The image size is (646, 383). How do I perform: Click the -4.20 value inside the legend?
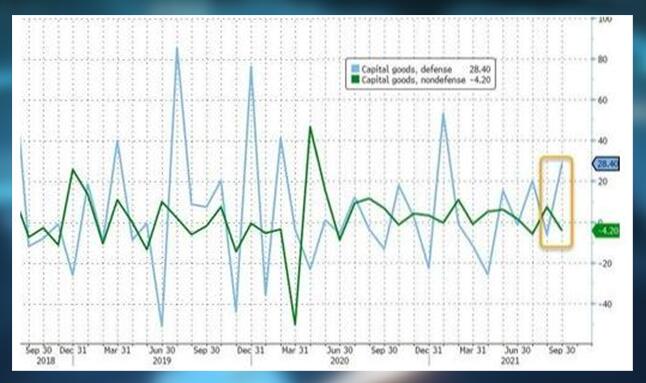tap(480, 80)
